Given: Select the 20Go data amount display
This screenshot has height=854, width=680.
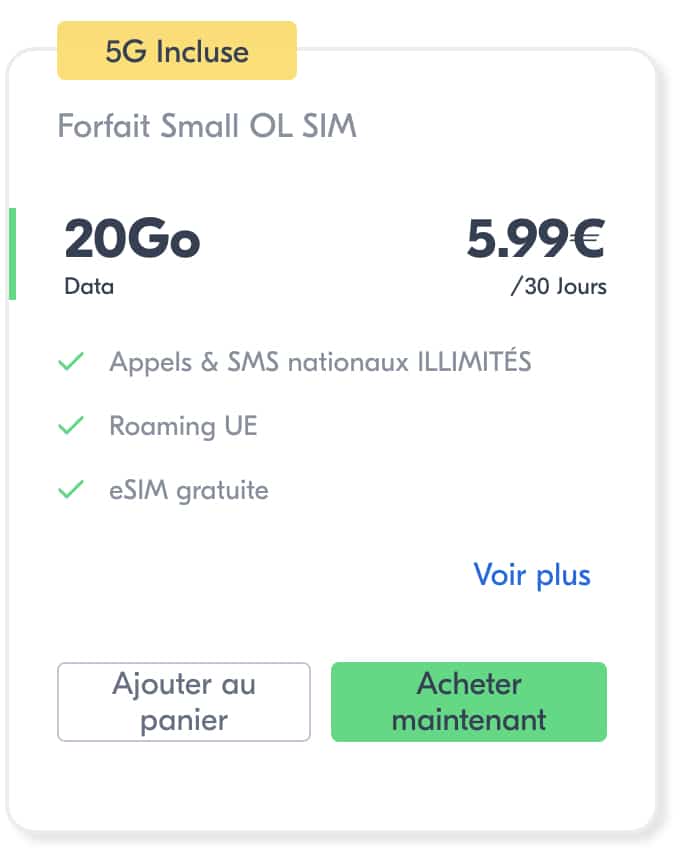Looking at the screenshot, I should coord(131,238).
